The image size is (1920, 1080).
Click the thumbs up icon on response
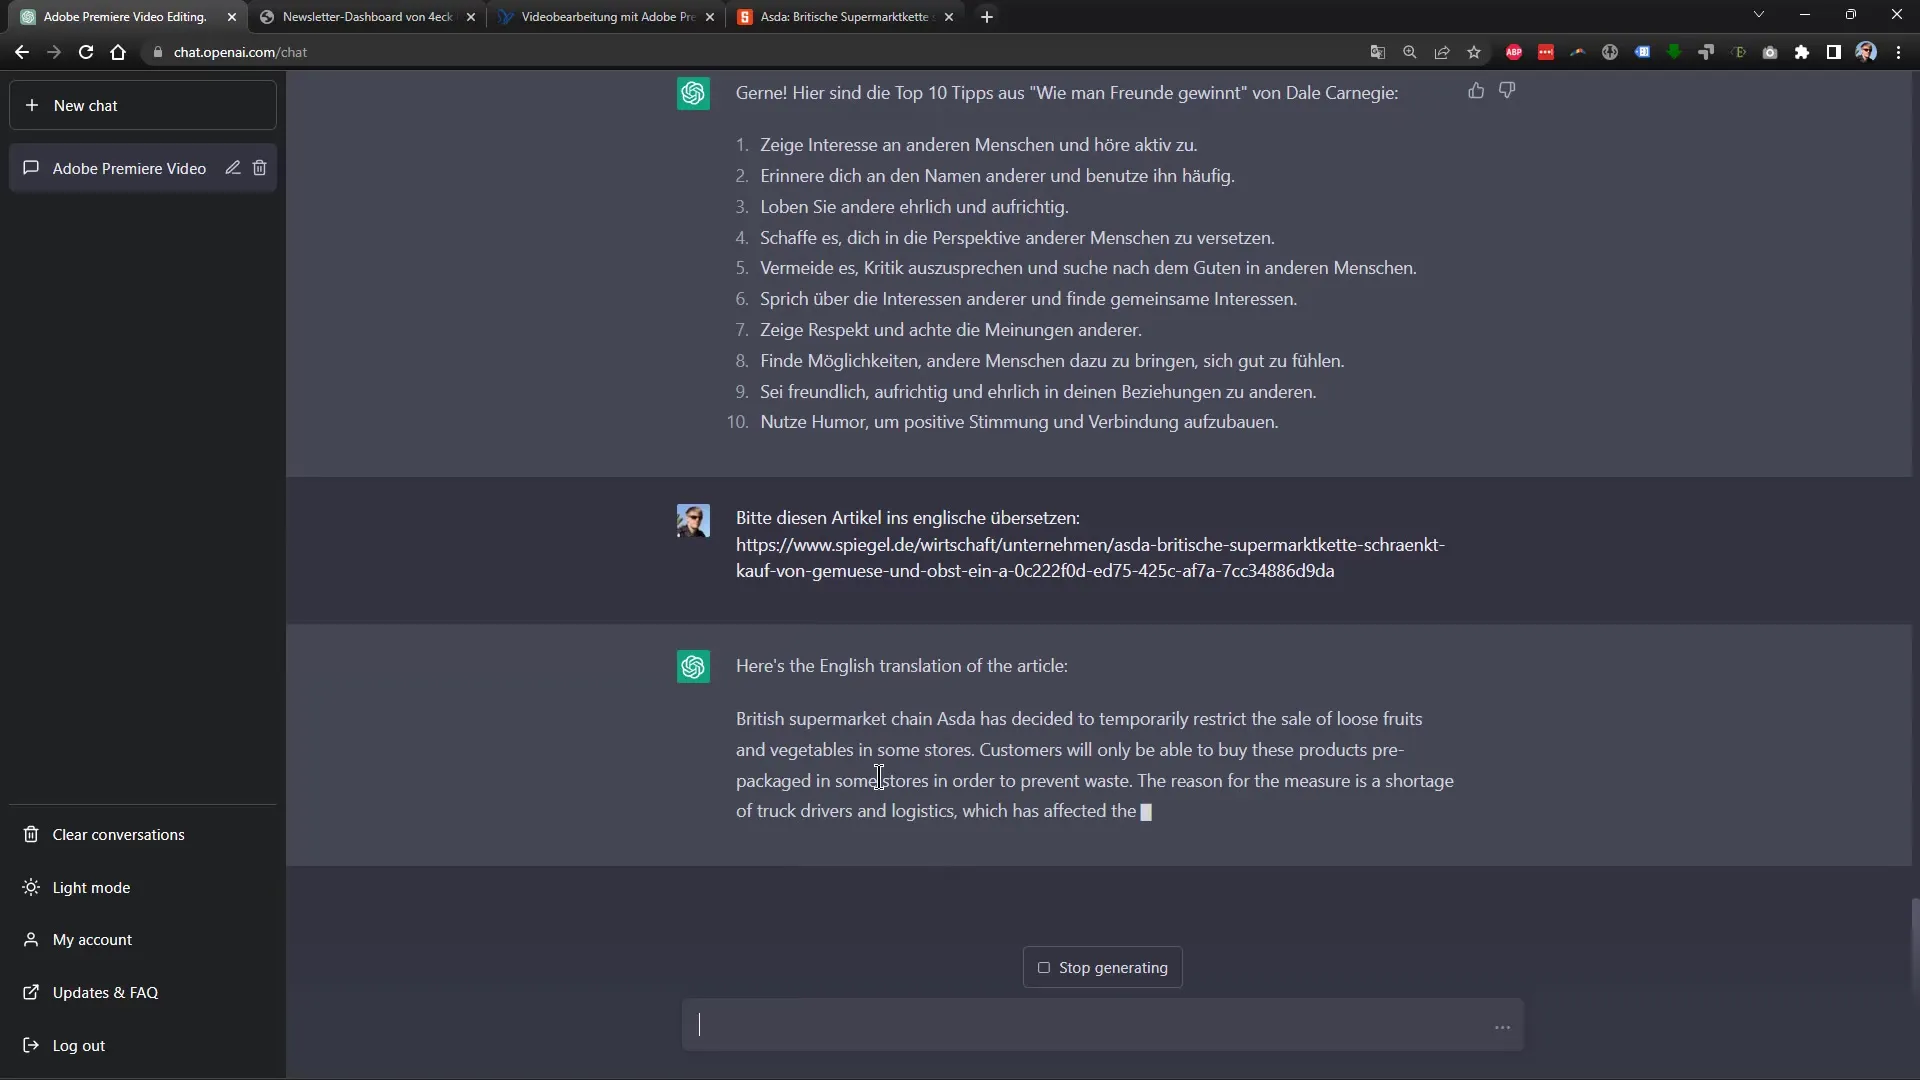(x=1476, y=90)
